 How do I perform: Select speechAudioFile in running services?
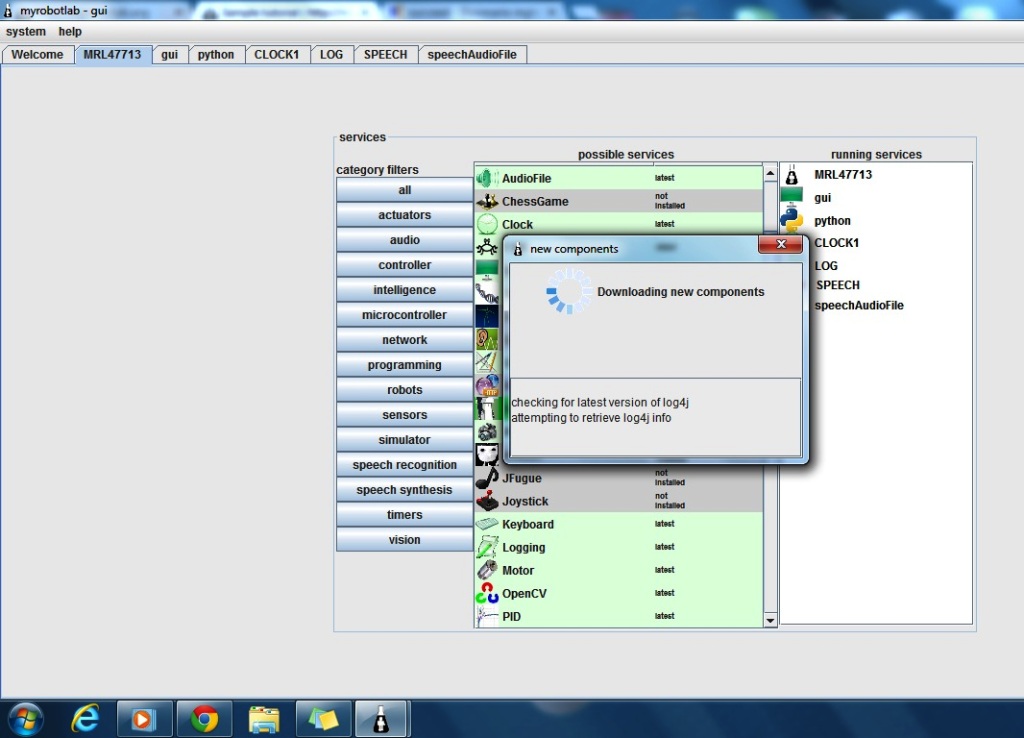tap(859, 305)
